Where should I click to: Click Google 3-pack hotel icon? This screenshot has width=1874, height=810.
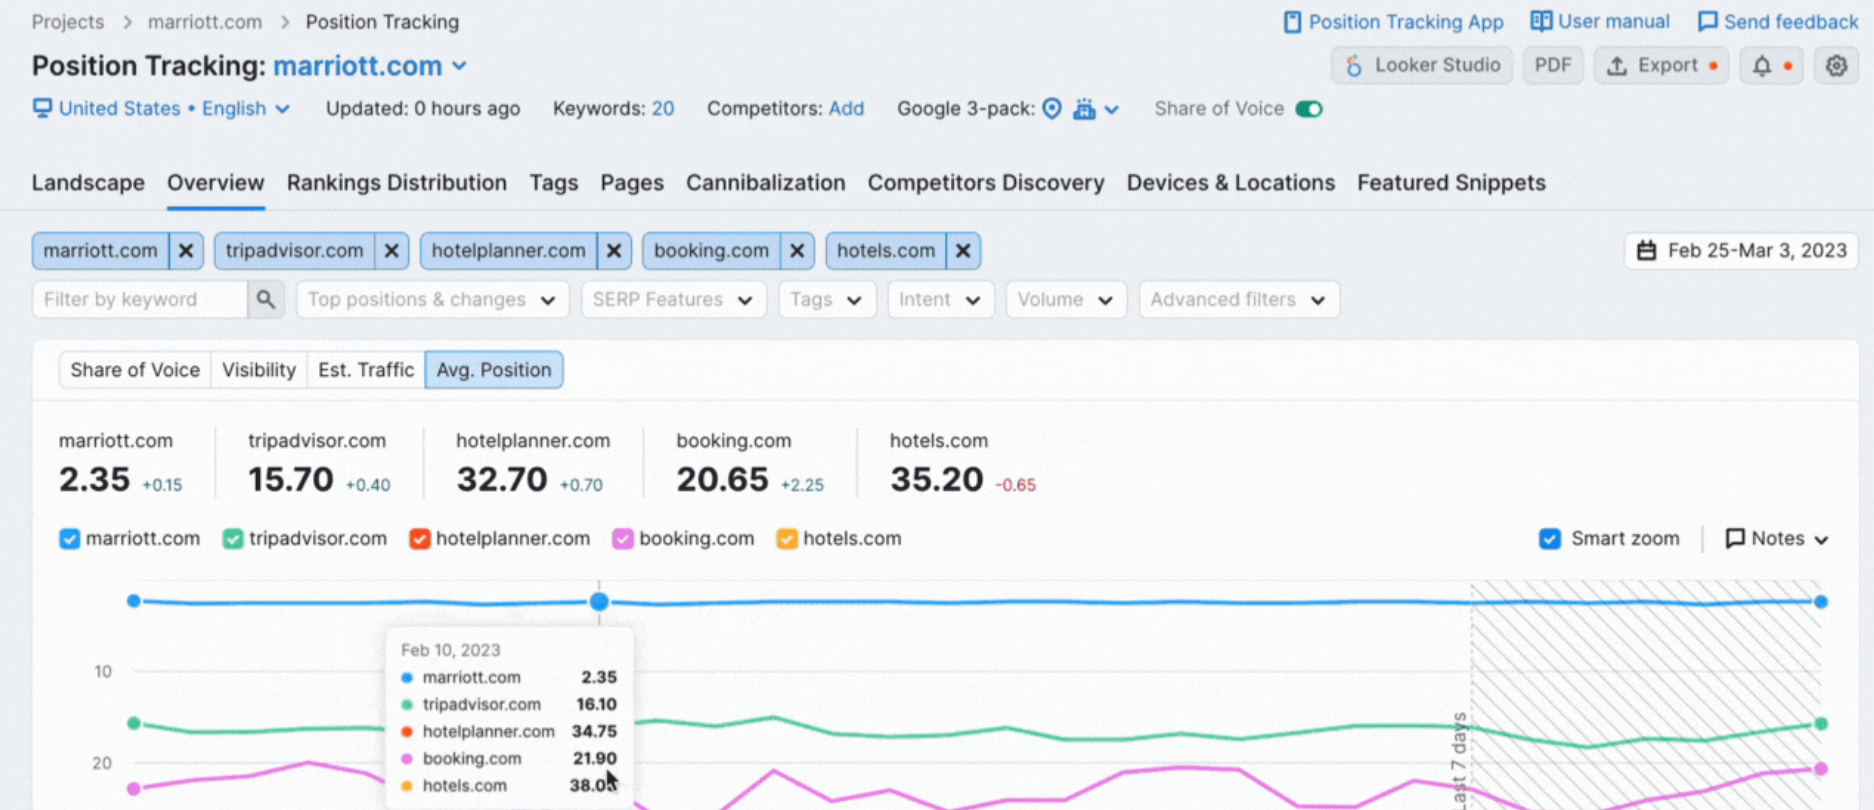click(1084, 109)
